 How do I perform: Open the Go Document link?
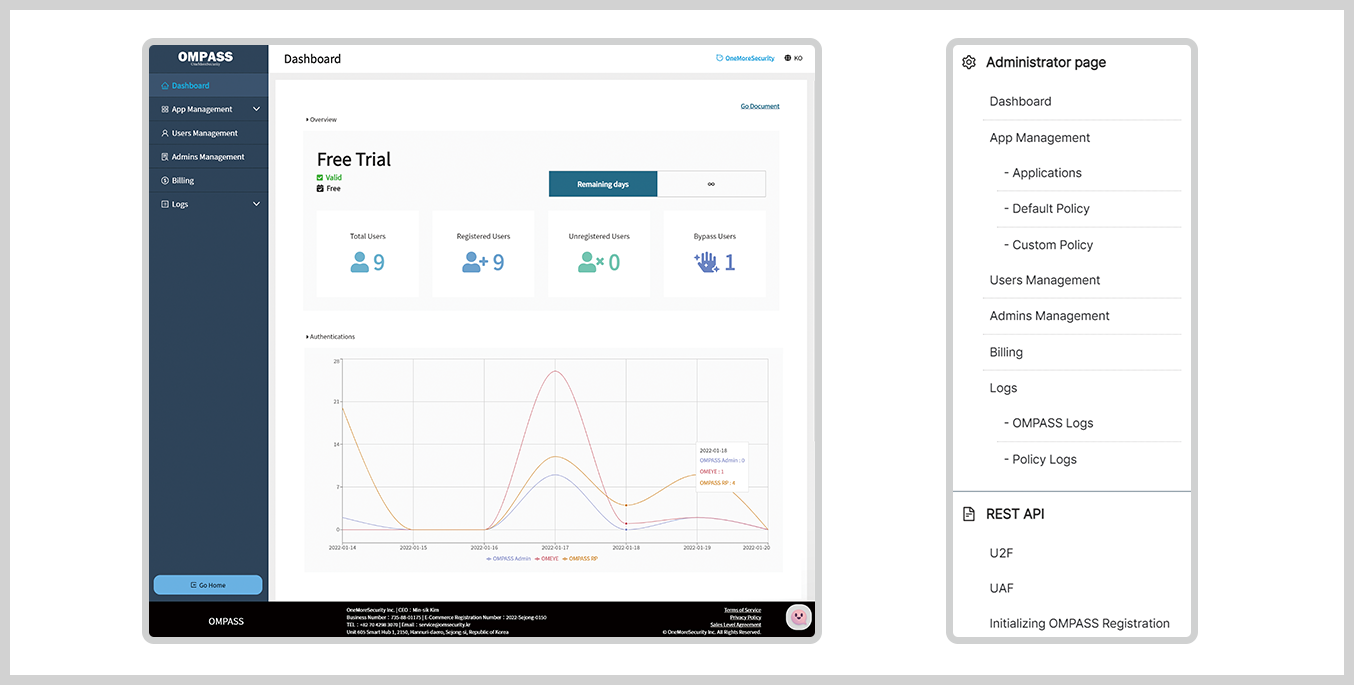(759, 106)
